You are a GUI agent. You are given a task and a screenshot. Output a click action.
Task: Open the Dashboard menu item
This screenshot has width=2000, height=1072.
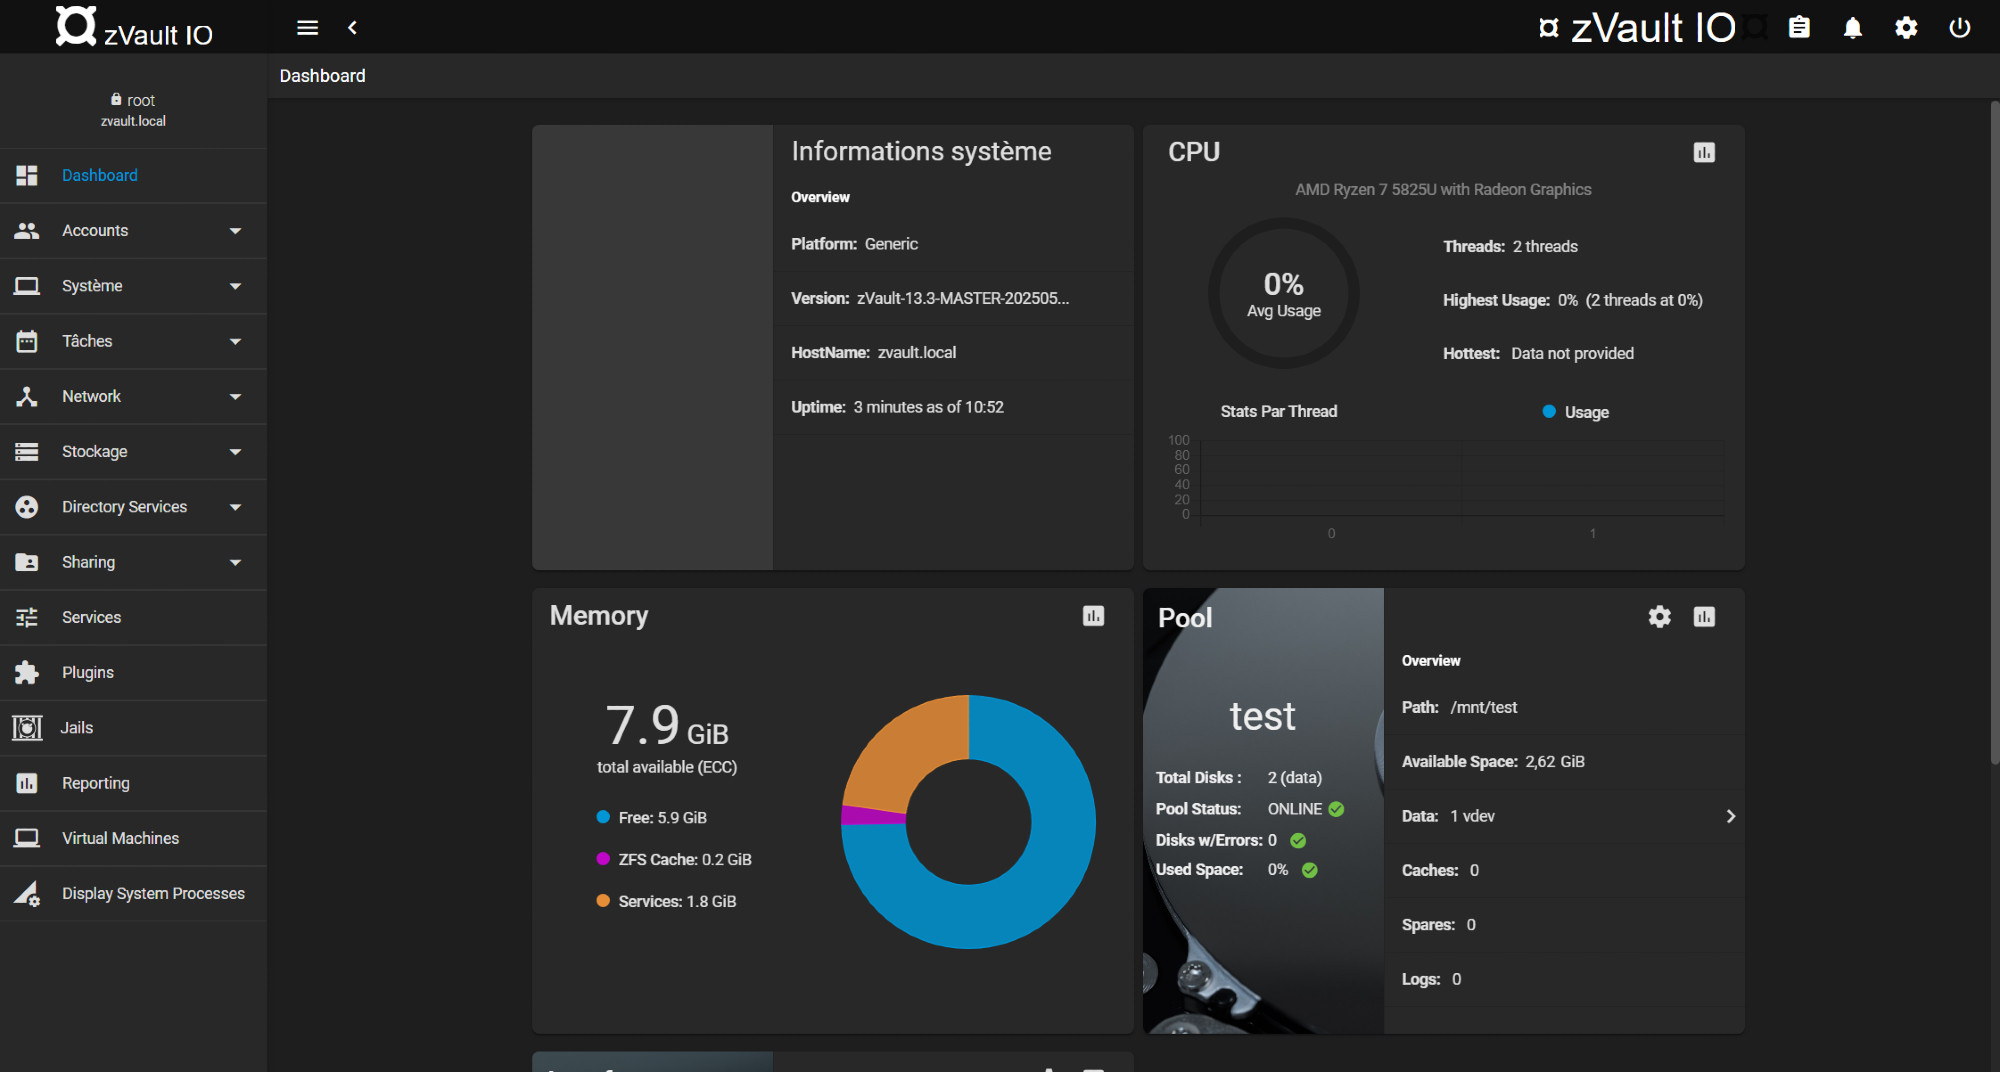coord(133,176)
